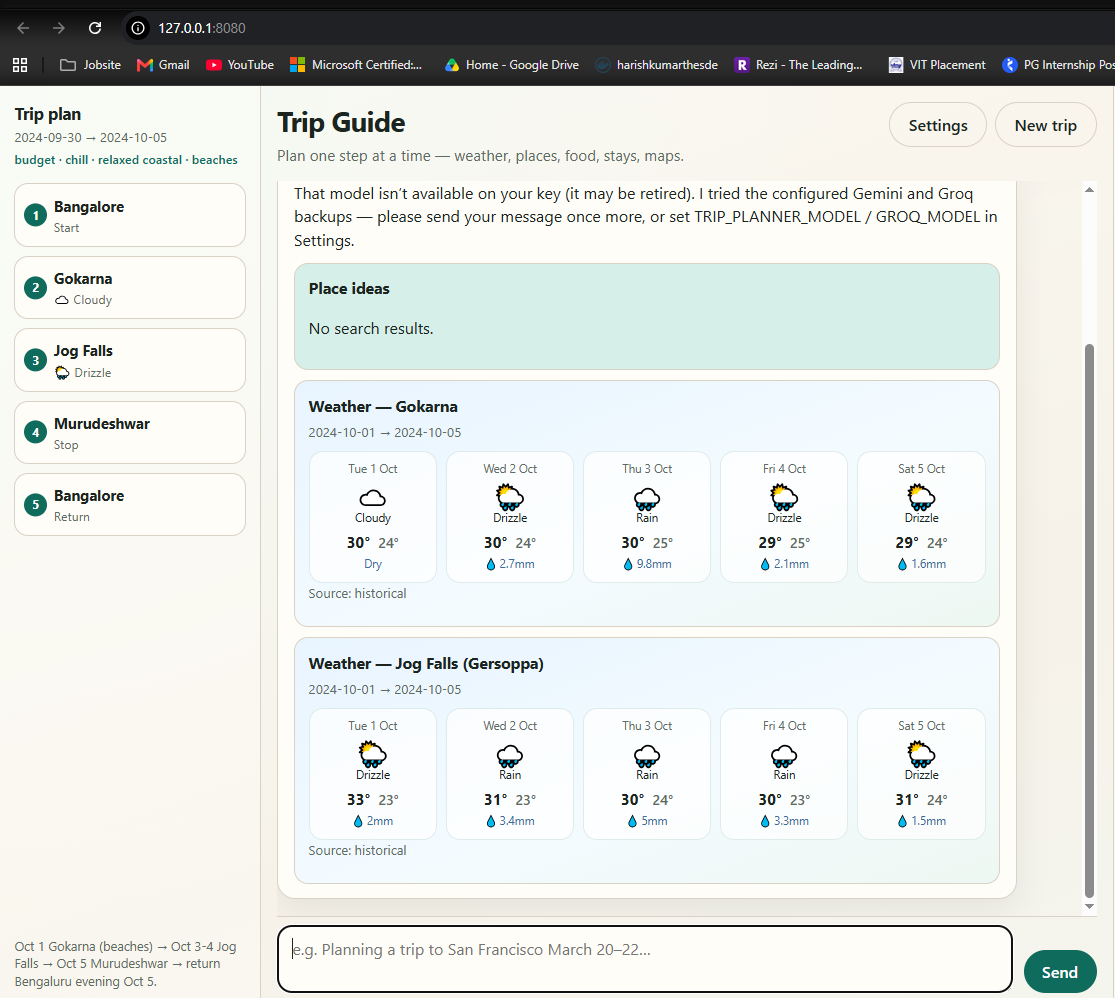This screenshot has width=1115, height=998.
Task: Click the sidebar itinerary summary text
Action: (x=125, y=964)
